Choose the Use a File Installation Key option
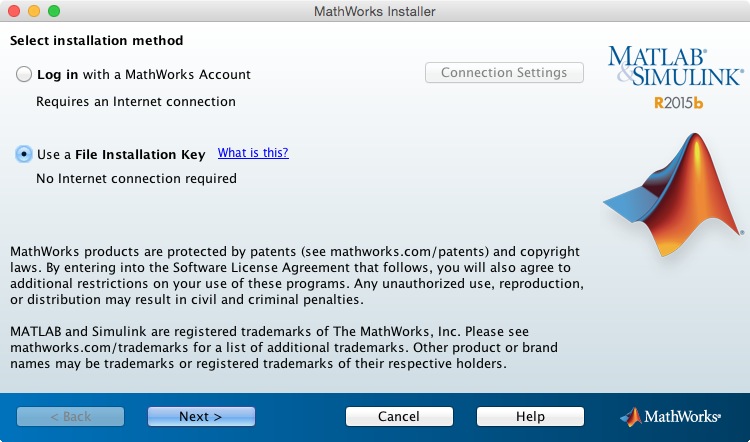This screenshot has height=442, width=750. [x=24, y=154]
